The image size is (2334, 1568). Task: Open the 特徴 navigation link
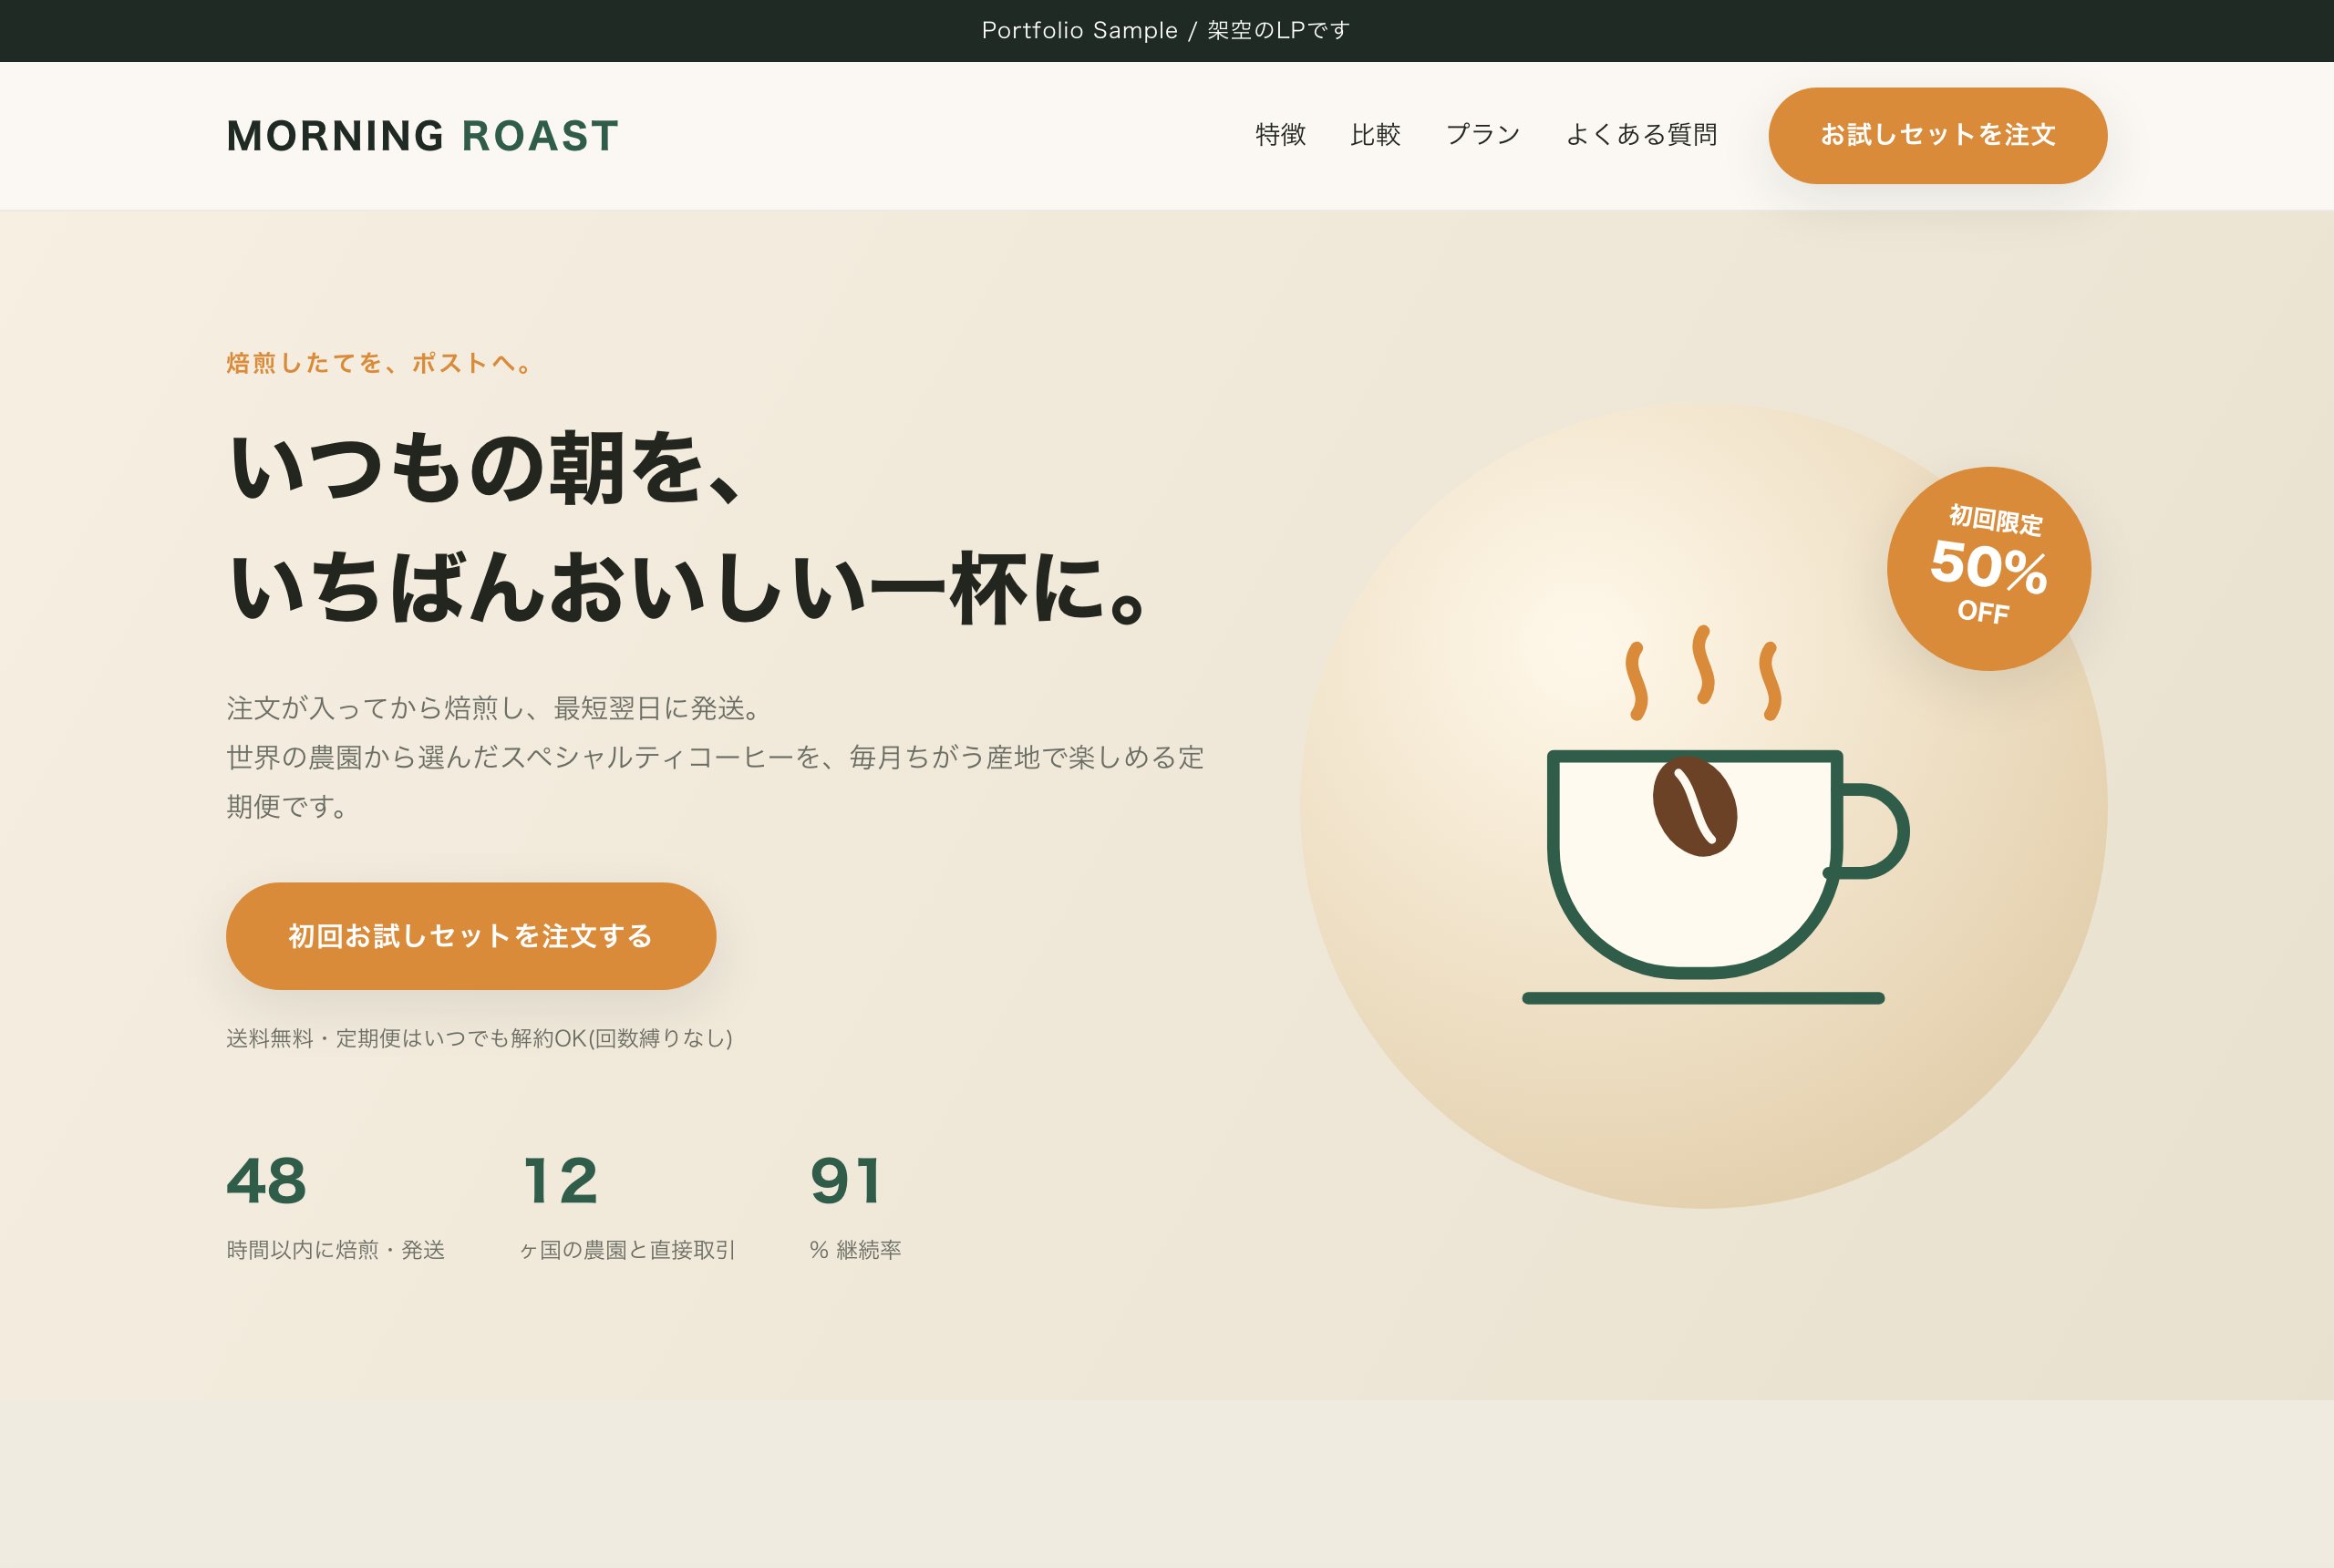(1280, 135)
